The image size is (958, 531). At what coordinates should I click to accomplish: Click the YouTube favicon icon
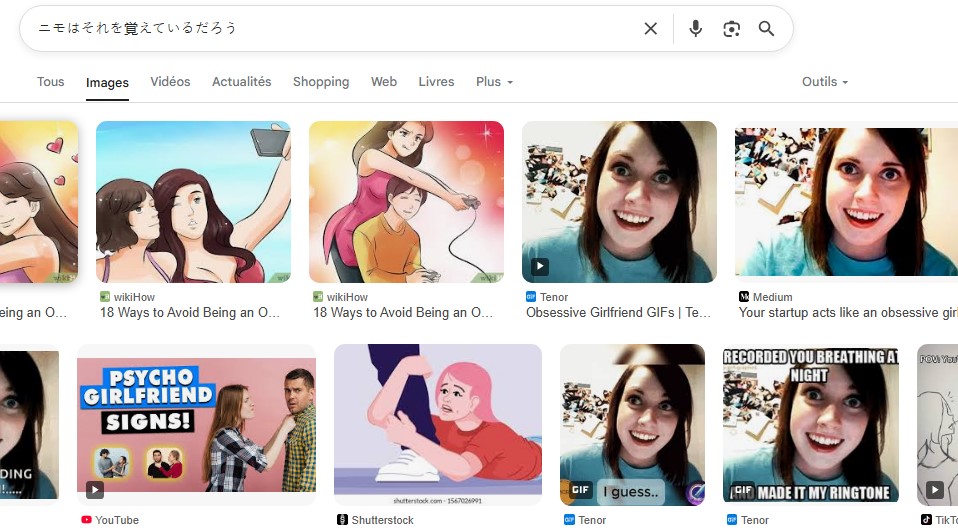86,520
